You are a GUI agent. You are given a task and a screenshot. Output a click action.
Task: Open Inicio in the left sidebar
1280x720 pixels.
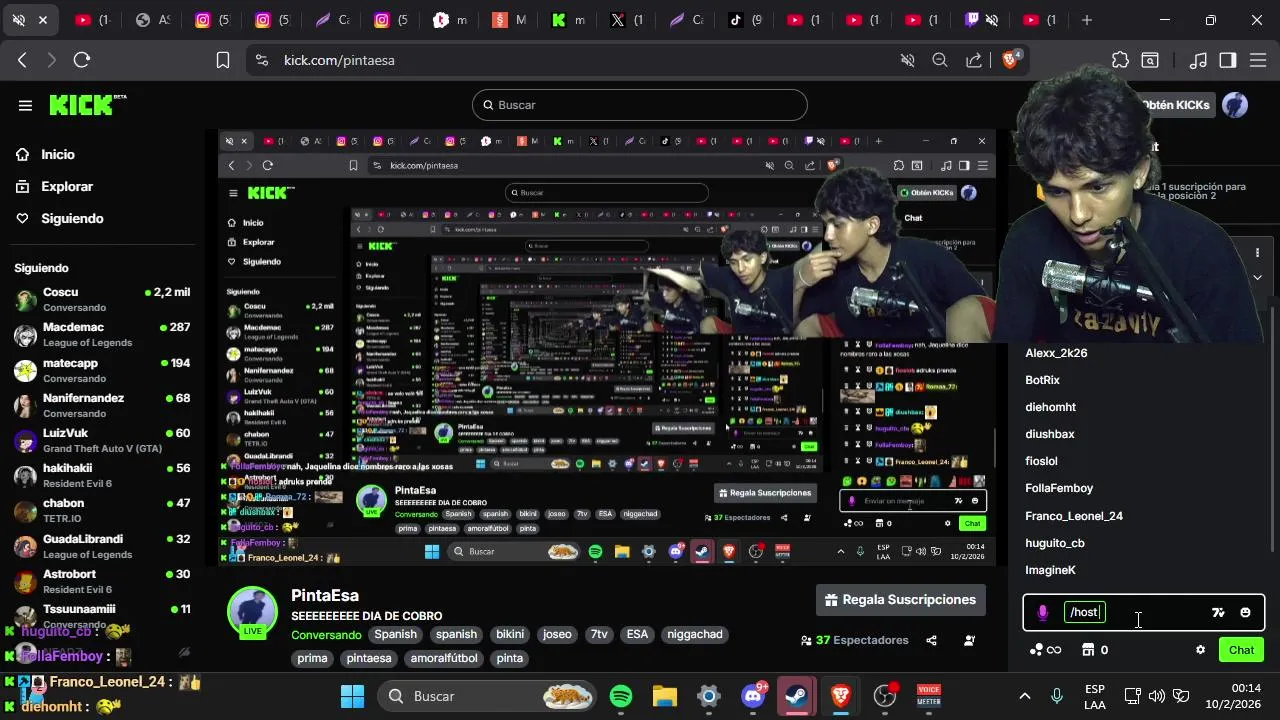(x=58, y=154)
